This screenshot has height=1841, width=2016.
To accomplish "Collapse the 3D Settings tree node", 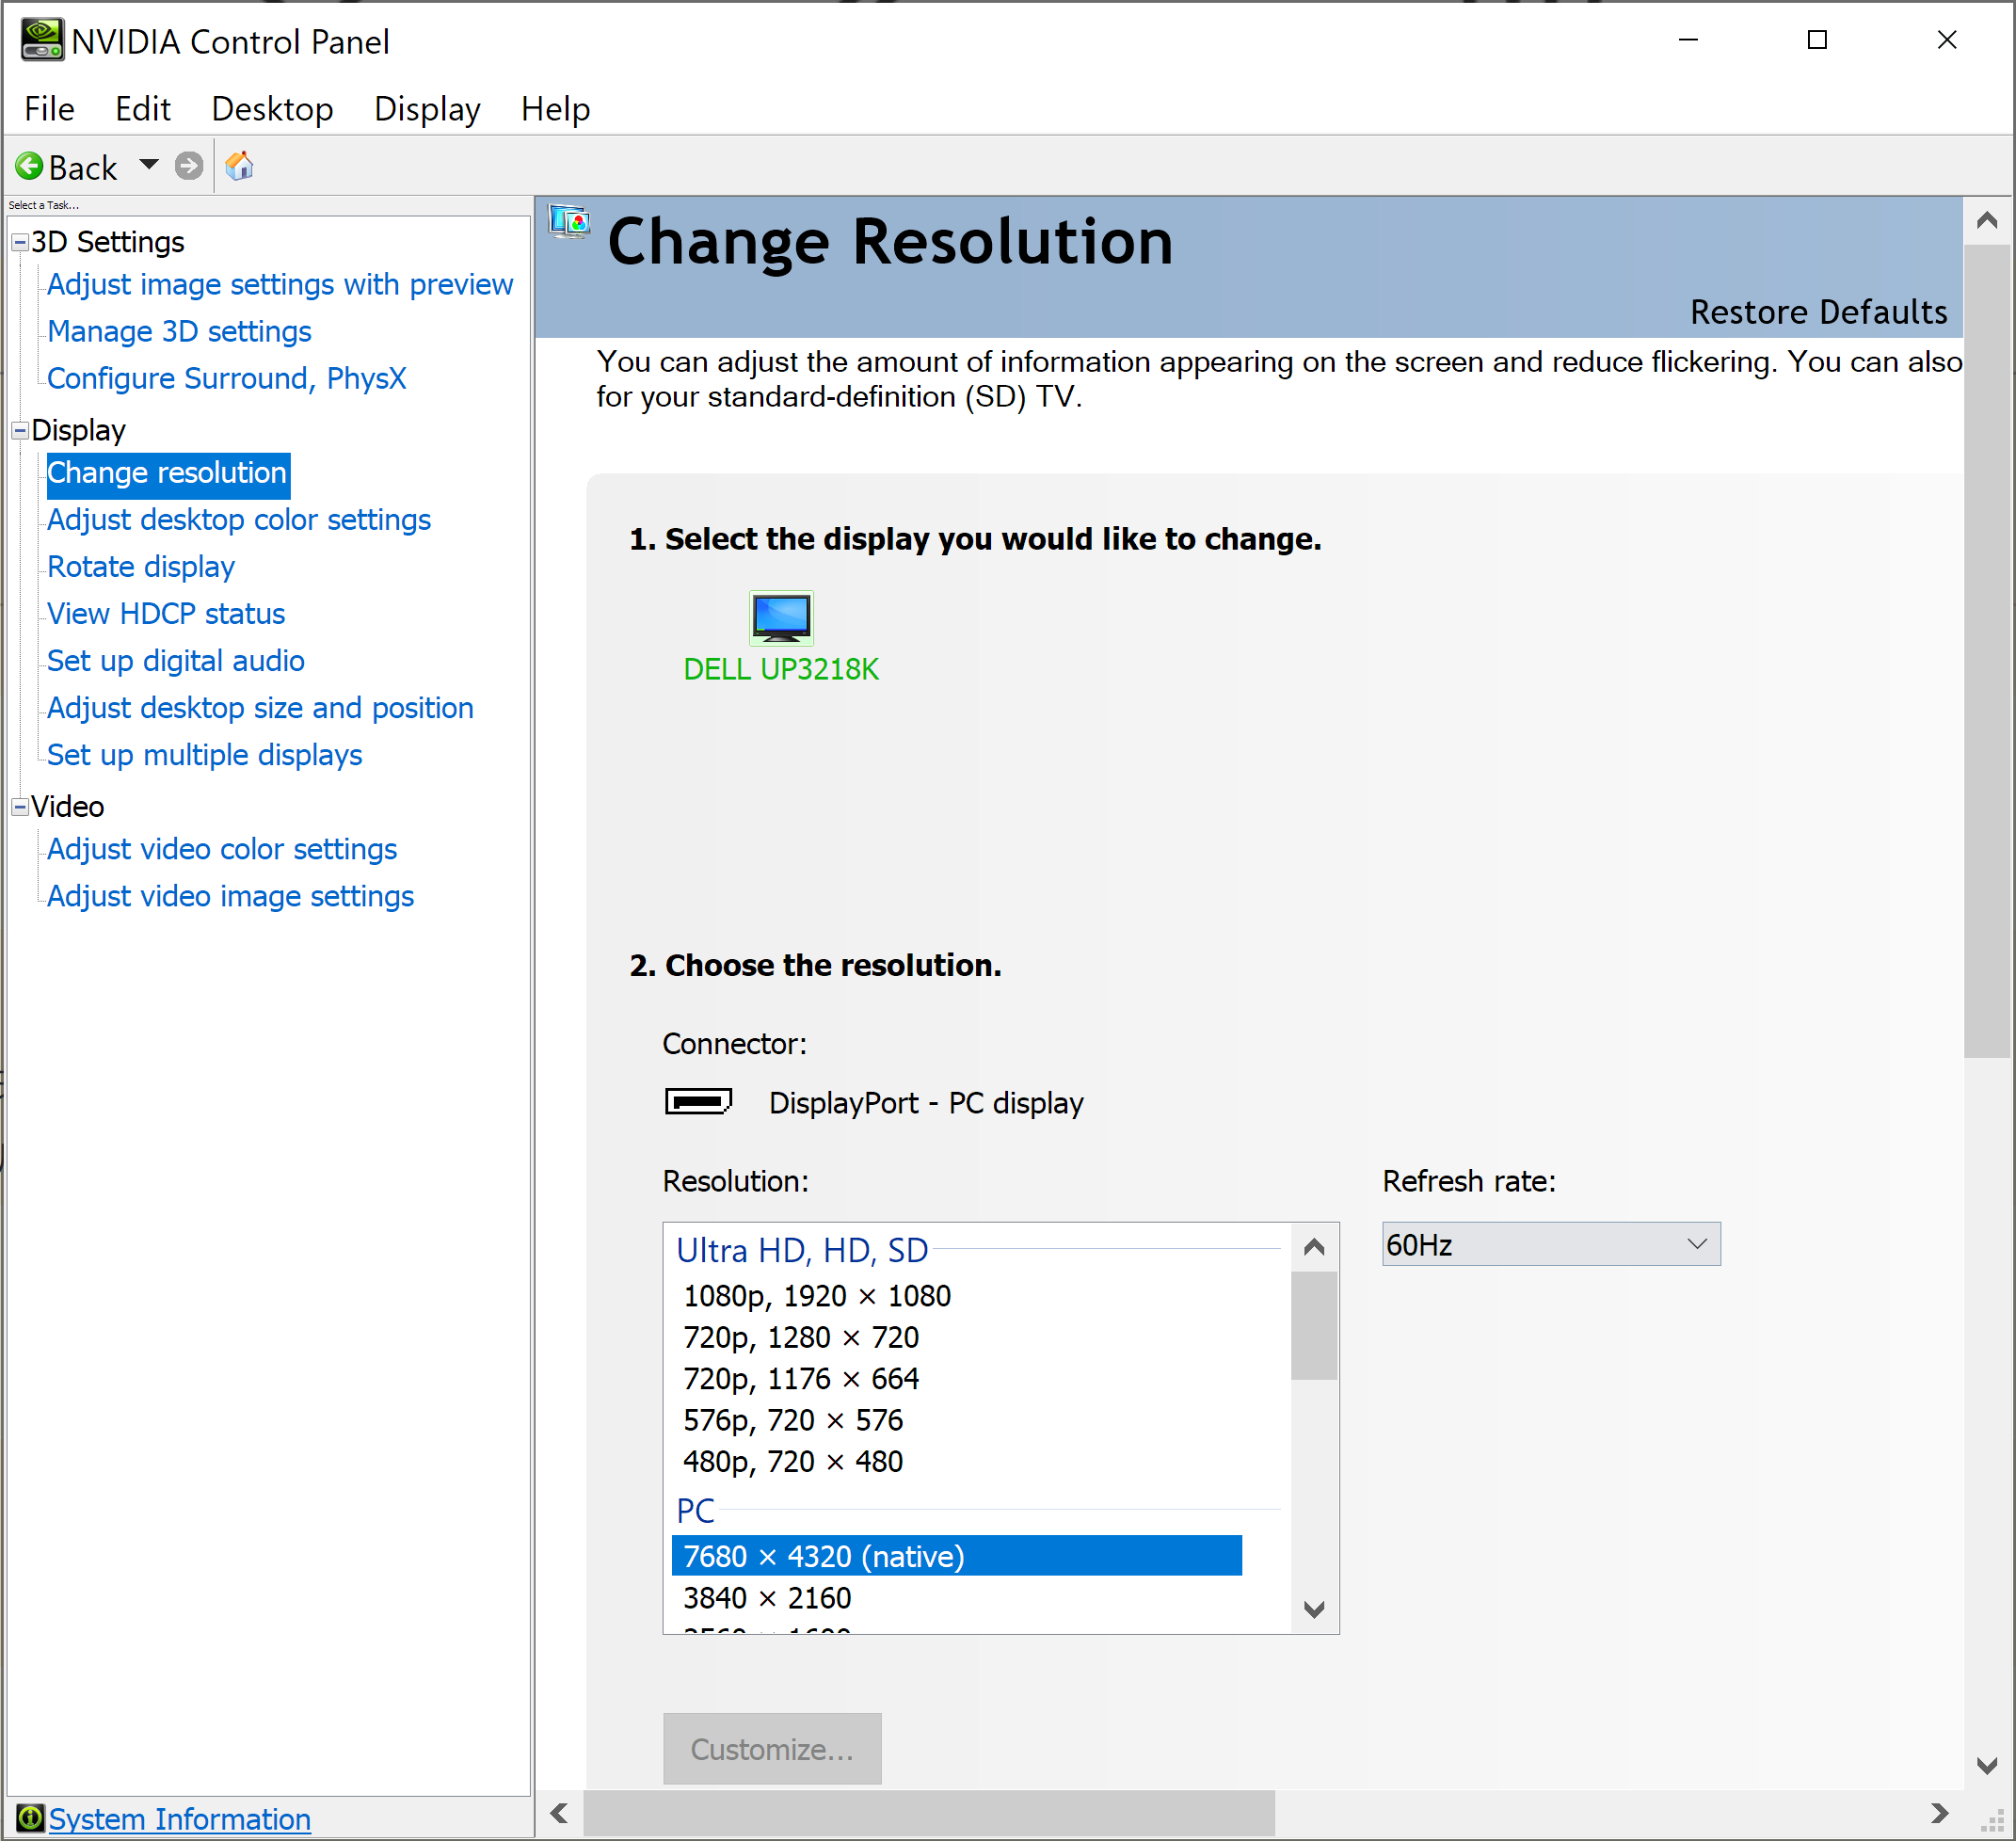I will (x=20, y=242).
